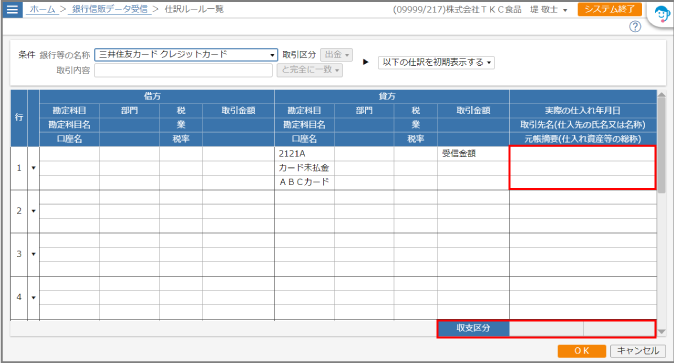Click the 収支区分 footer label
Image resolution: width=674 pixels, height=363 pixels.
click(473, 328)
